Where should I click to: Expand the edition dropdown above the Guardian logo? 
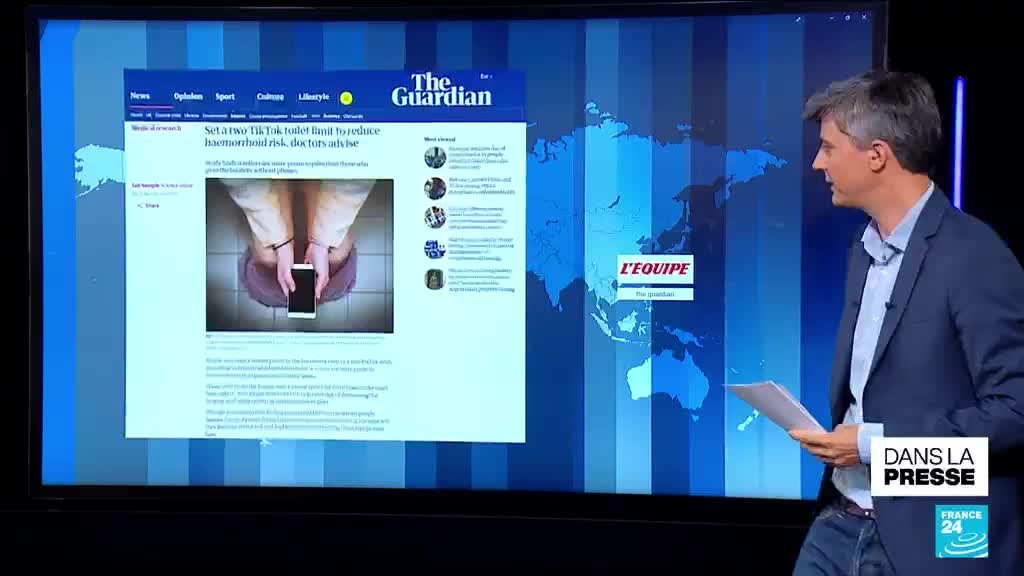(486, 76)
